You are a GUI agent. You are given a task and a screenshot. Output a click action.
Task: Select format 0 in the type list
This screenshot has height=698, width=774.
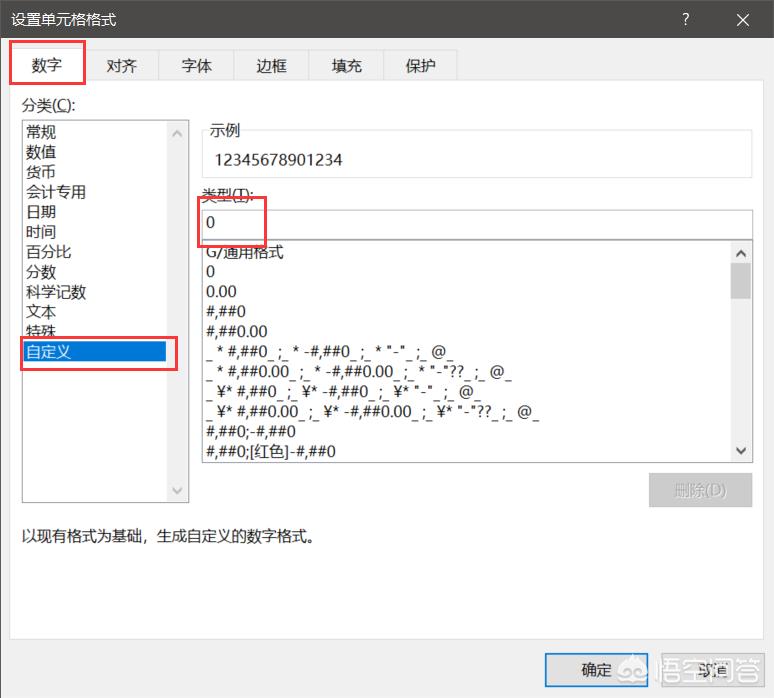coord(210,271)
